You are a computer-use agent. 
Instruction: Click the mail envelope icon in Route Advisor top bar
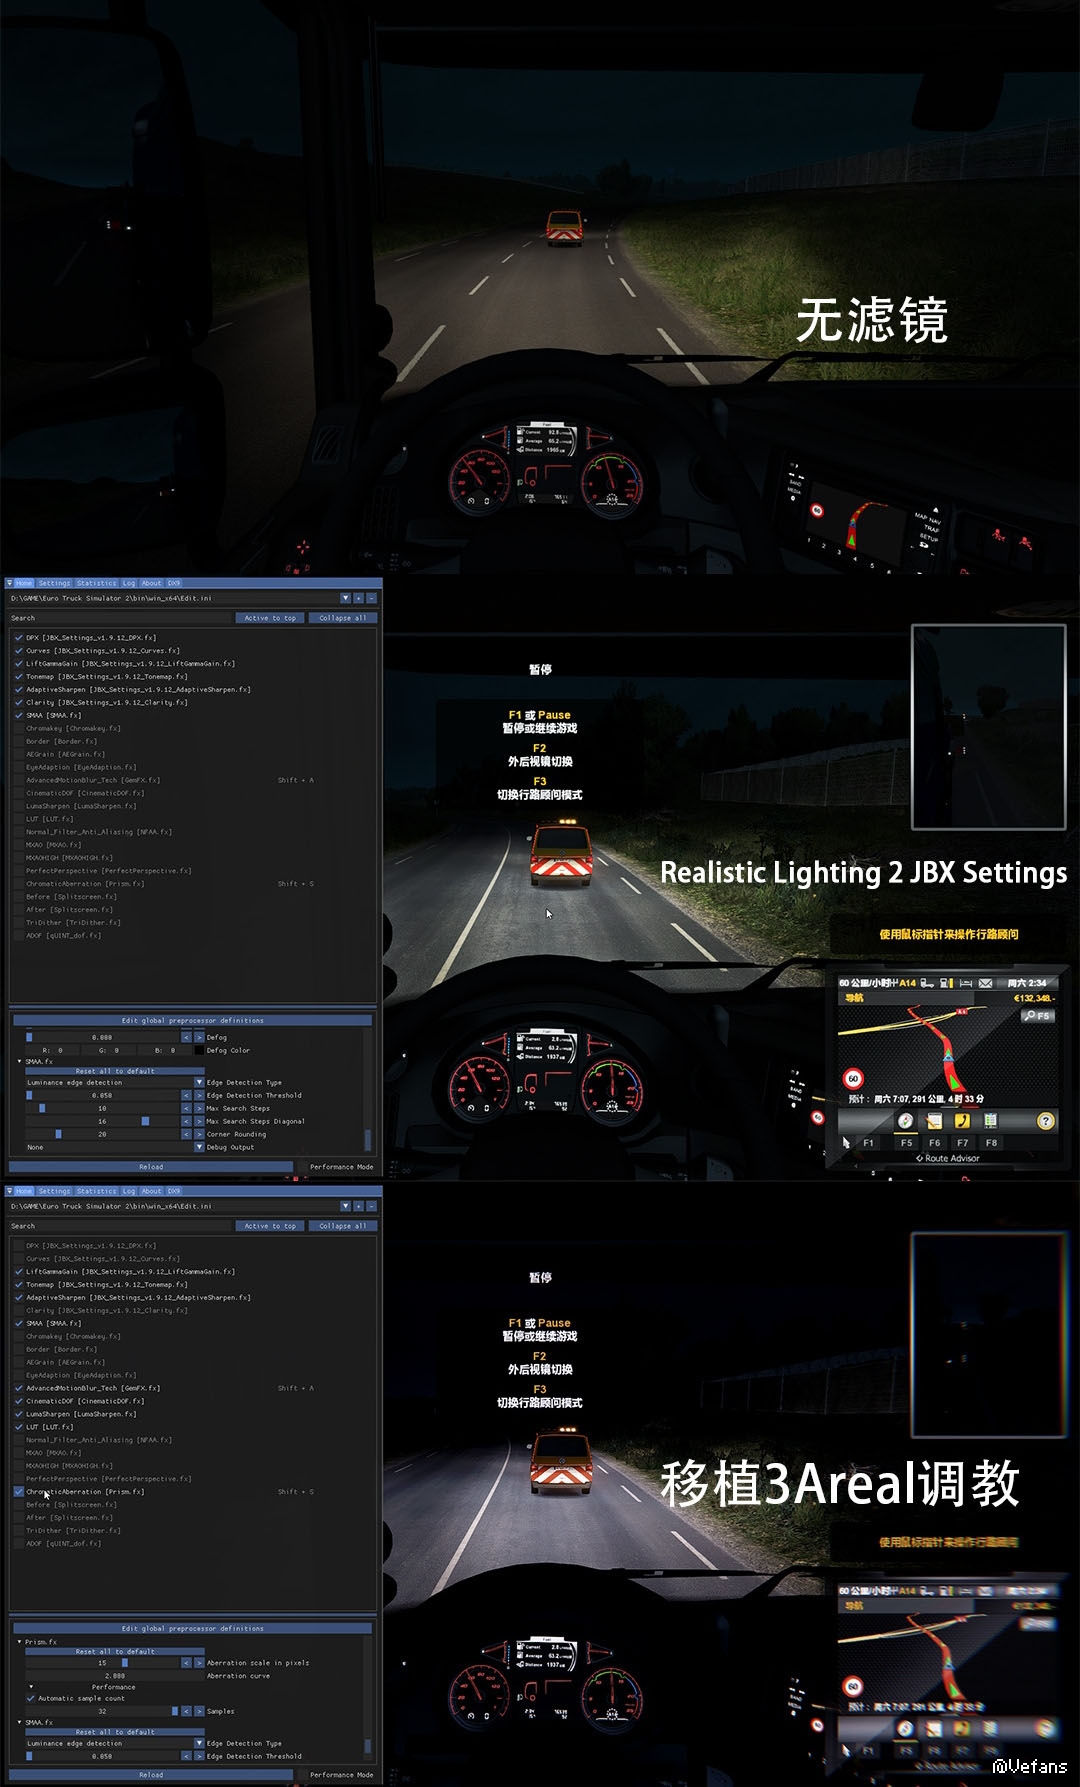point(985,983)
